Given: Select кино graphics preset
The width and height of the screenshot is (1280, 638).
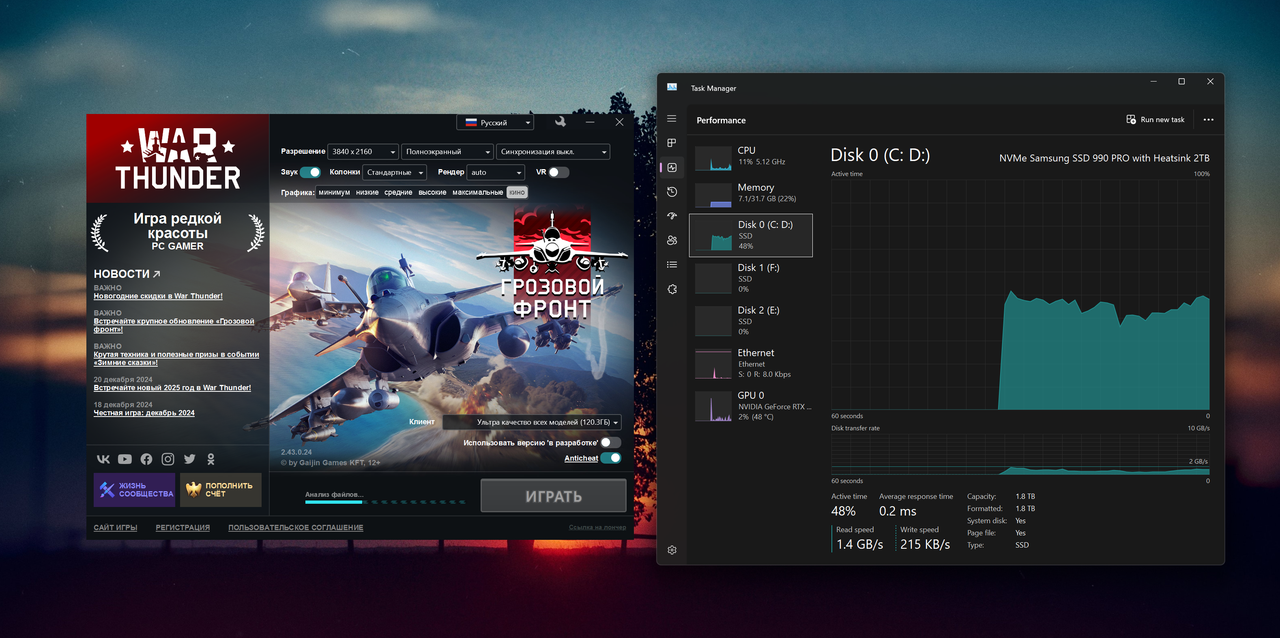Looking at the screenshot, I should click(x=517, y=192).
